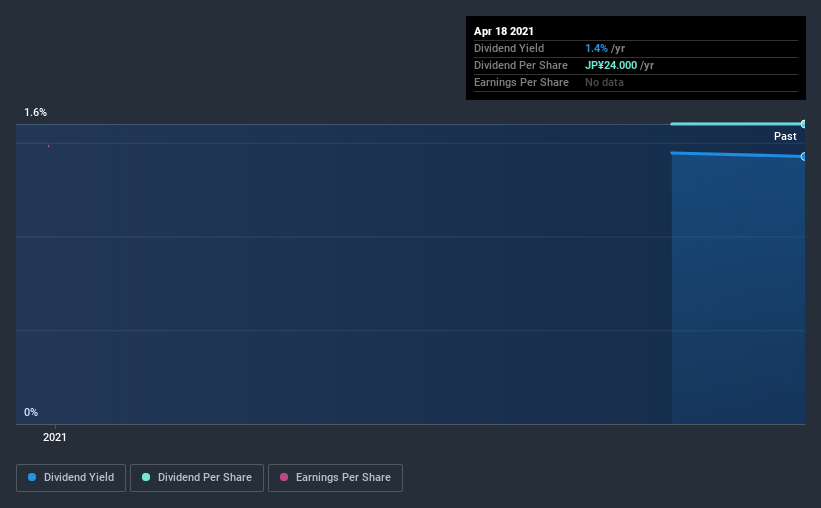
Task: Click the 0% y-axis label
Action: pyautogui.click(x=31, y=412)
